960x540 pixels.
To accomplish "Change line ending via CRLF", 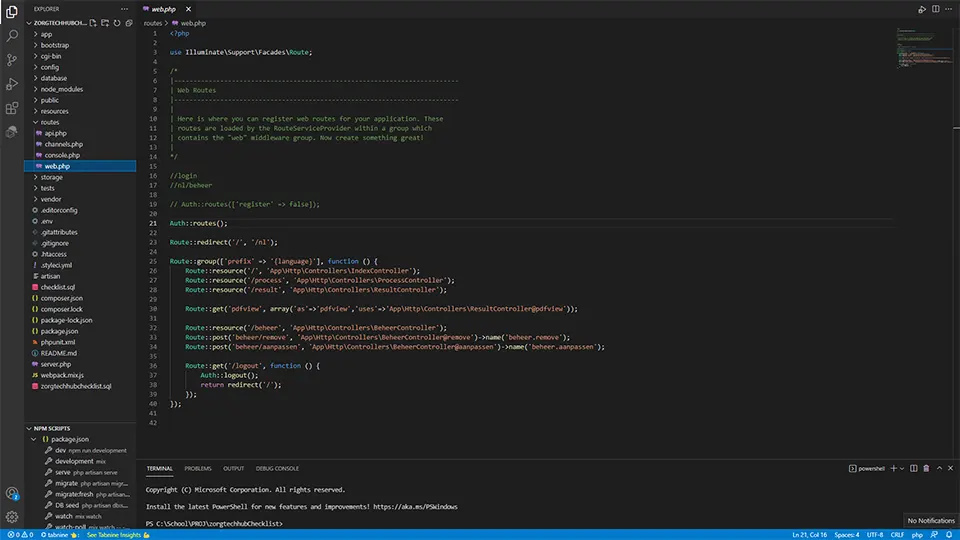I will click(898, 535).
